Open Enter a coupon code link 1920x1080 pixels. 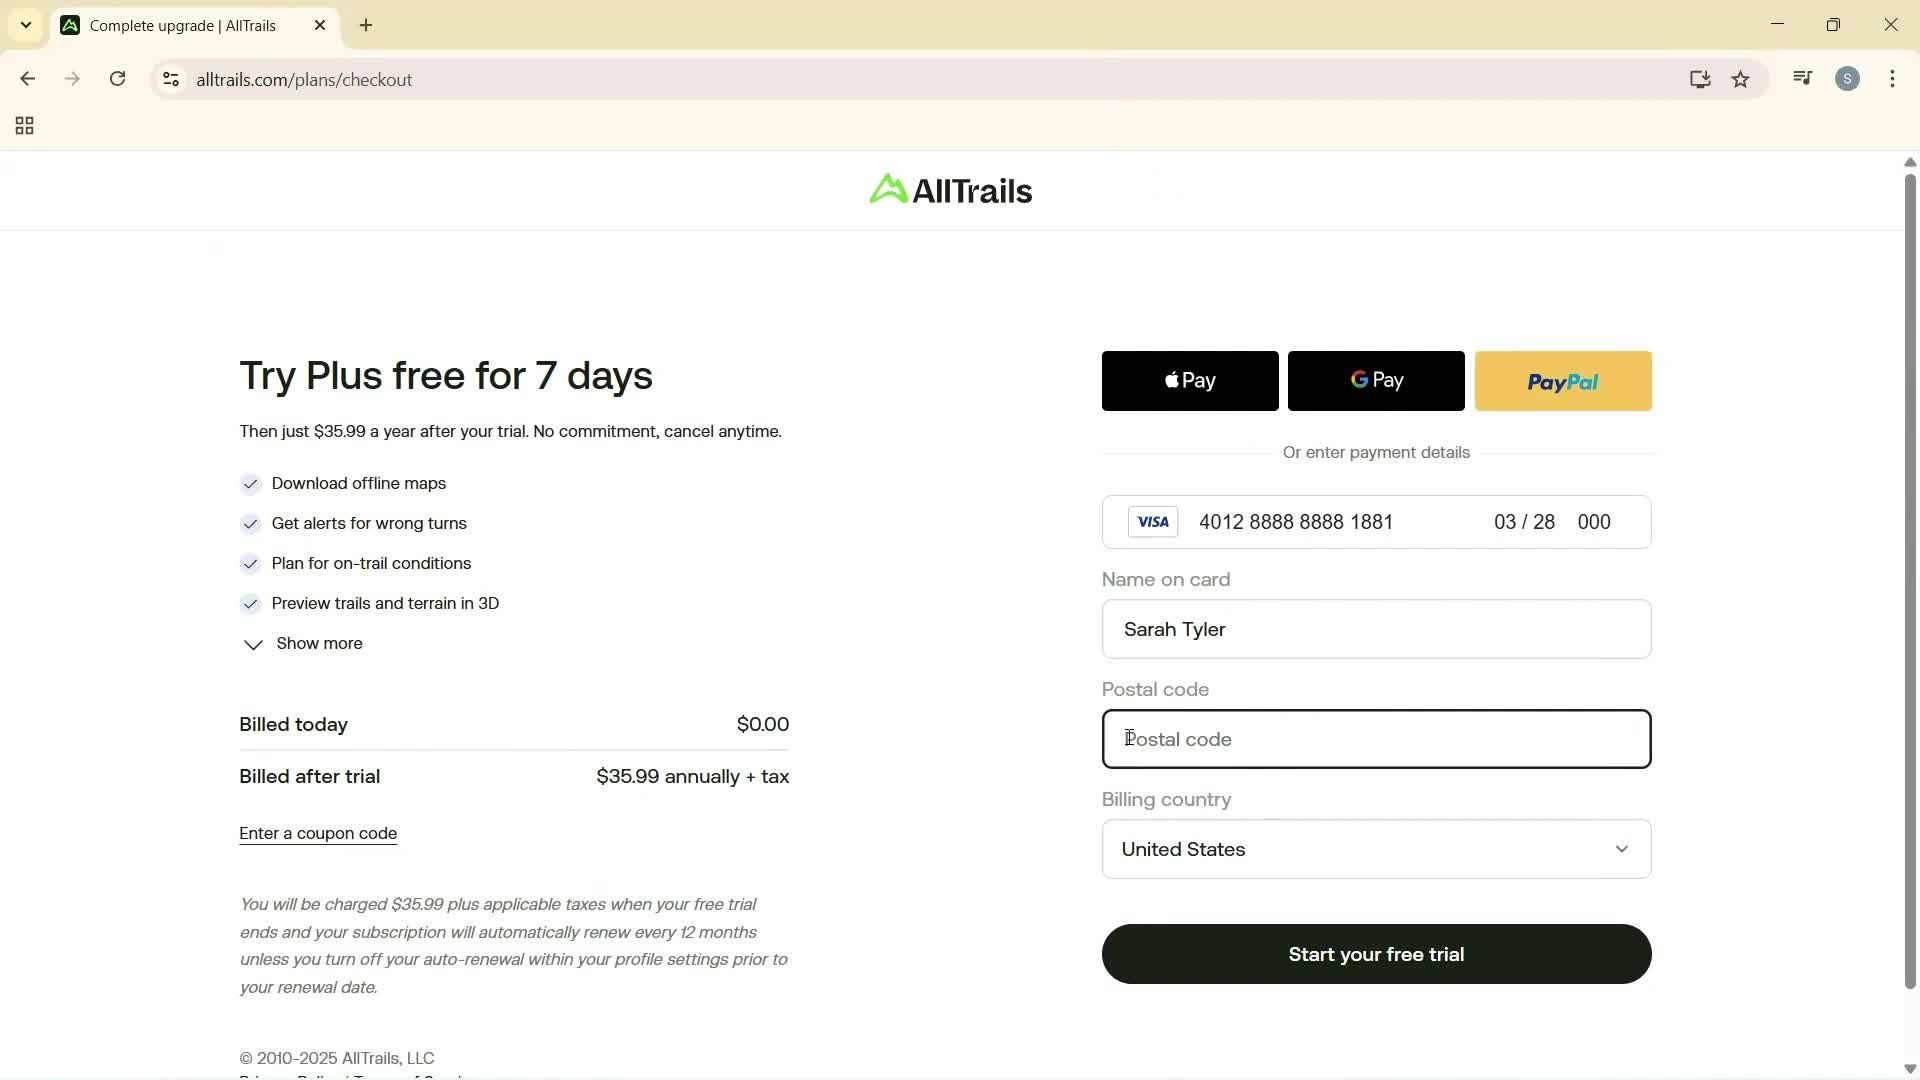pyautogui.click(x=317, y=833)
